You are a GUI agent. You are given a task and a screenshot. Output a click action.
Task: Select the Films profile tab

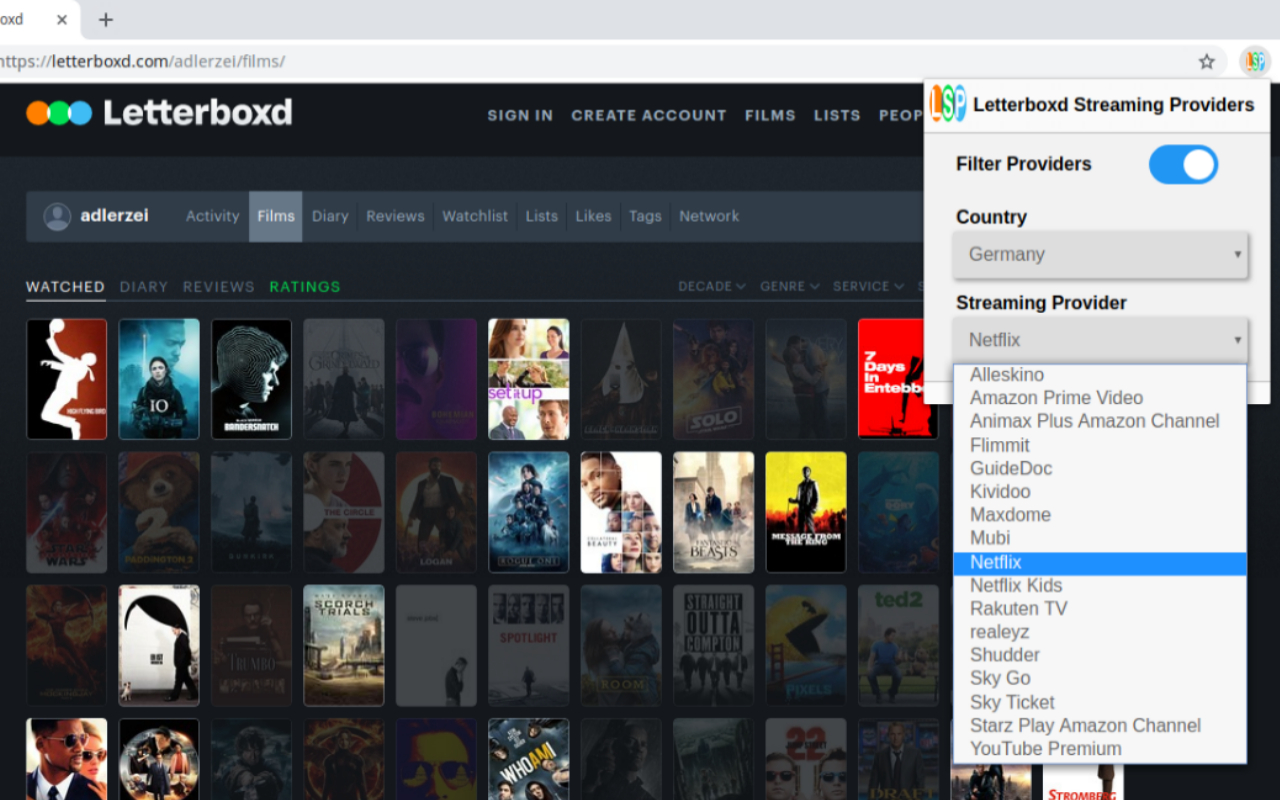(x=276, y=216)
